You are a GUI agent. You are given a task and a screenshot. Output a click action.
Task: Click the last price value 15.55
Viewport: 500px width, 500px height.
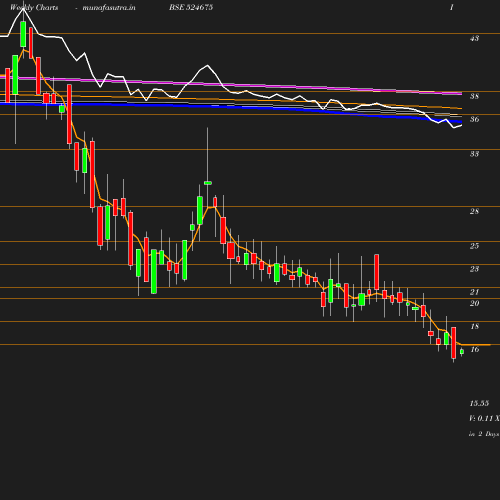point(479,403)
